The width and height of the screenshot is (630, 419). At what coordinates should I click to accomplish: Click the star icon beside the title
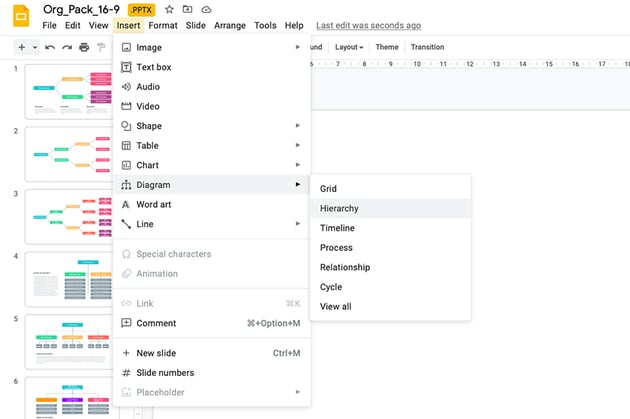(x=169, y=9)
